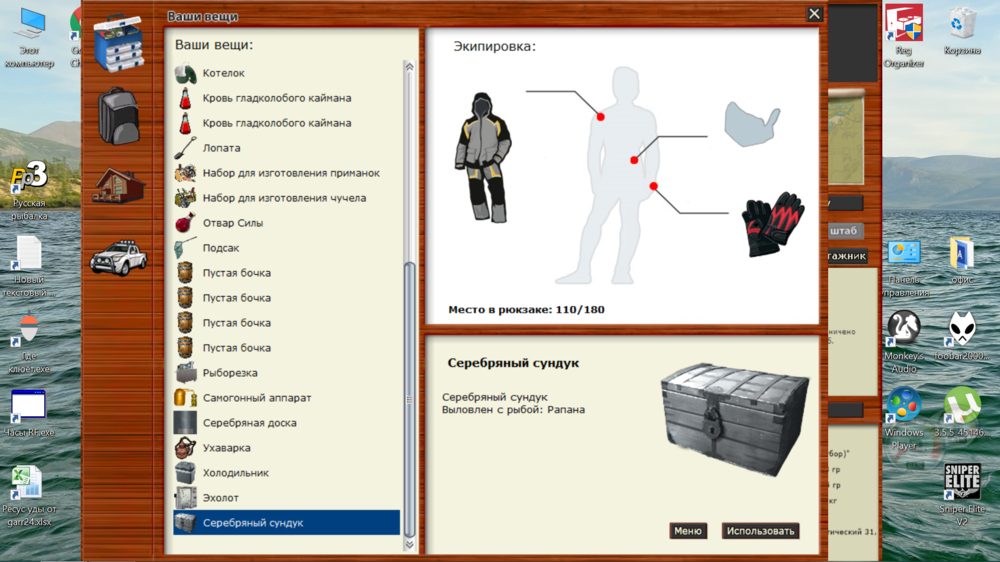Select Лопата in the items list

[221, 148]
